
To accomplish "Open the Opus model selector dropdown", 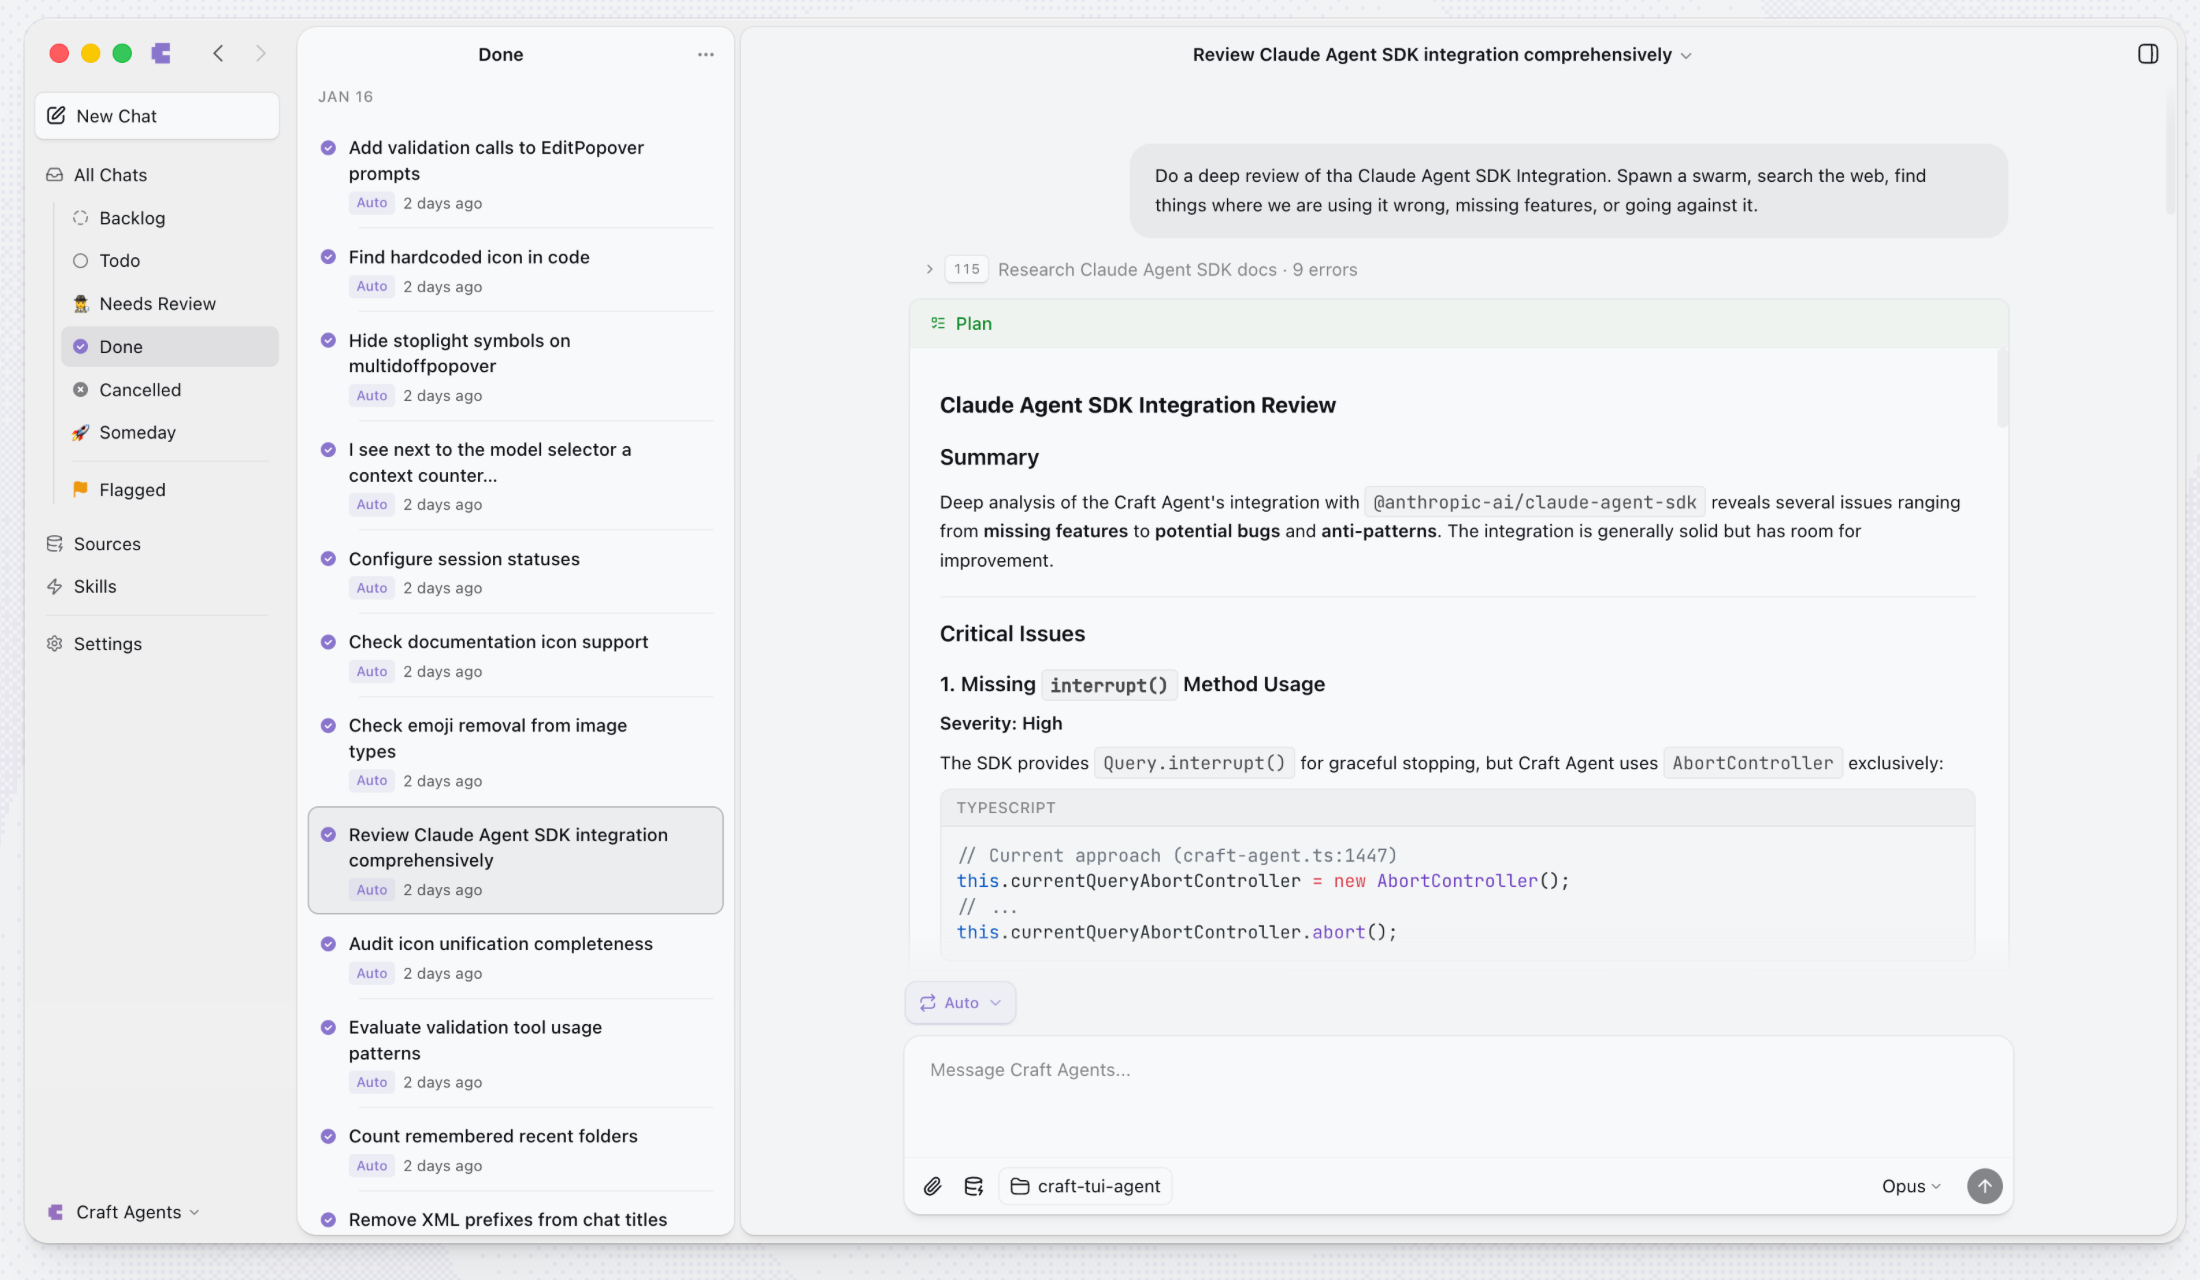I will pyautogui.click(x=1910, y=1186).
